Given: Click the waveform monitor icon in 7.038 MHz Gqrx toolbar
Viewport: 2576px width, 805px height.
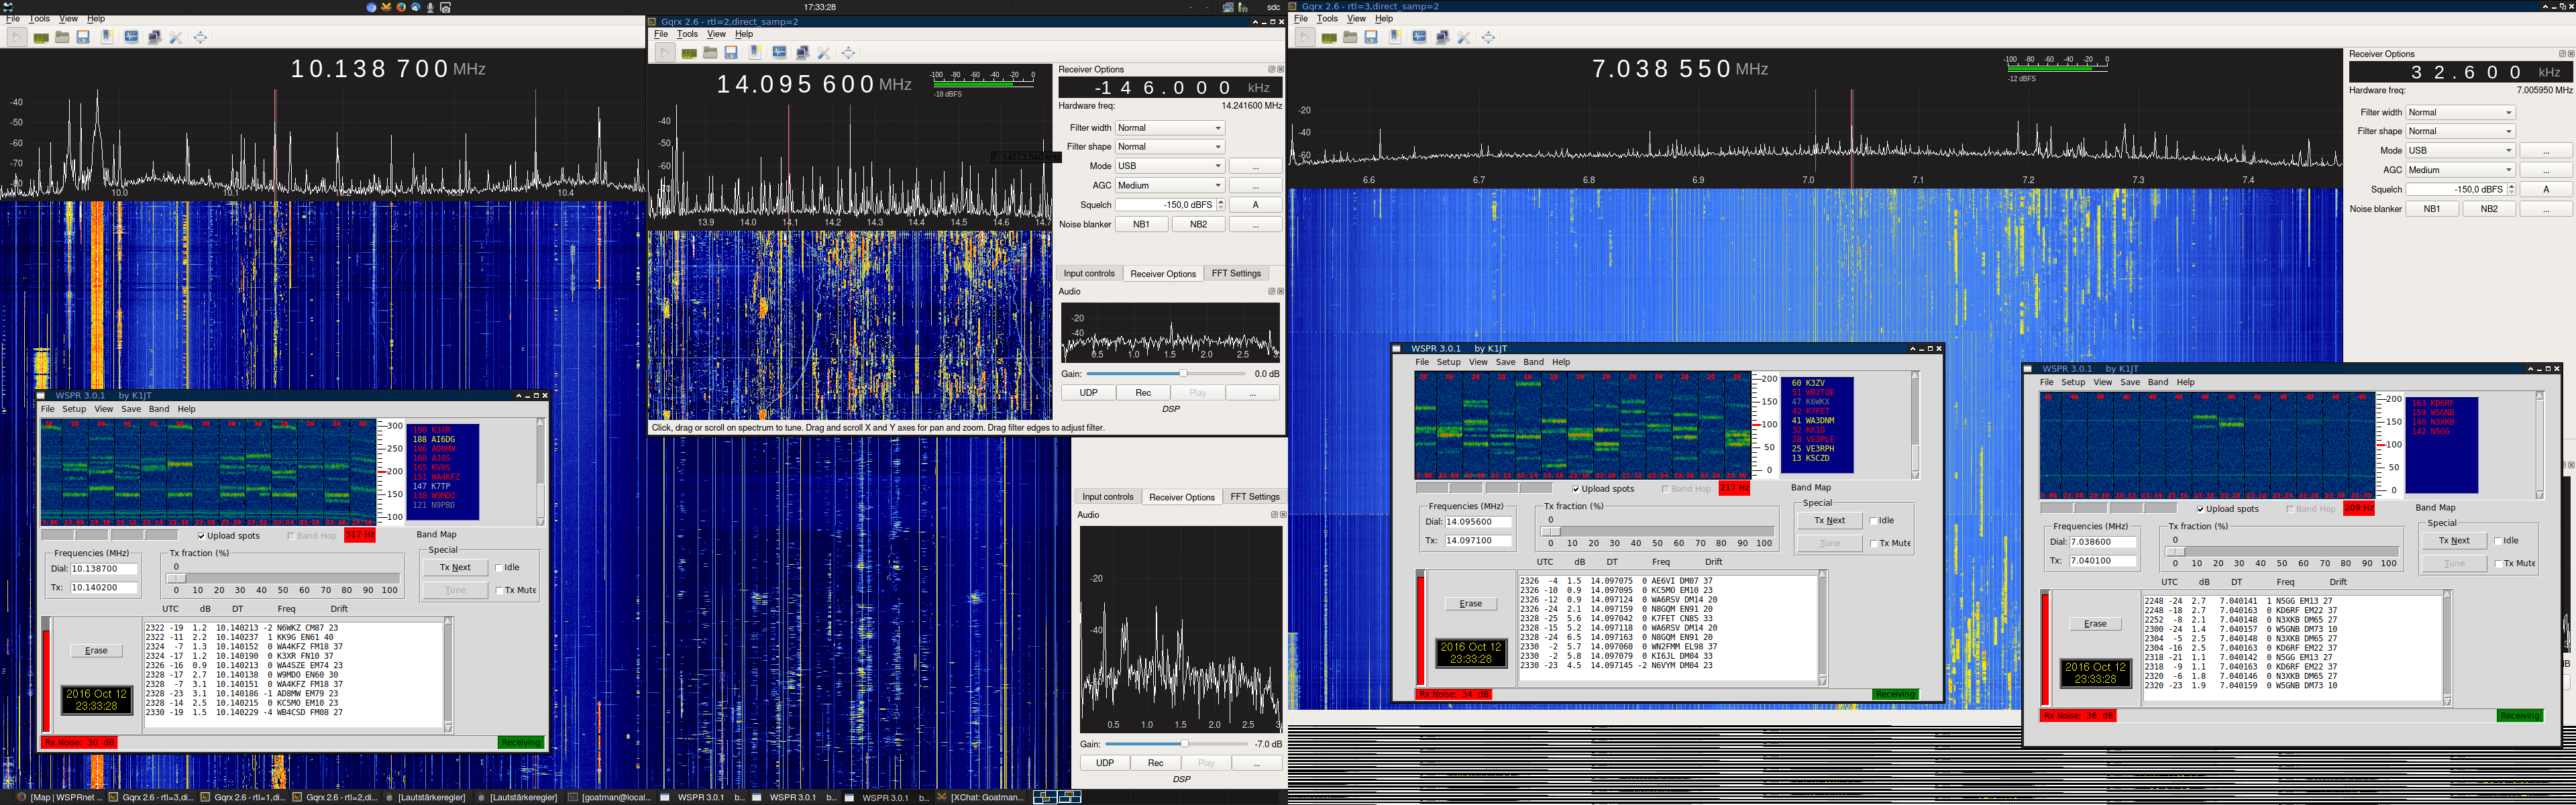Looking at the screenshot, I should 1419,37.
